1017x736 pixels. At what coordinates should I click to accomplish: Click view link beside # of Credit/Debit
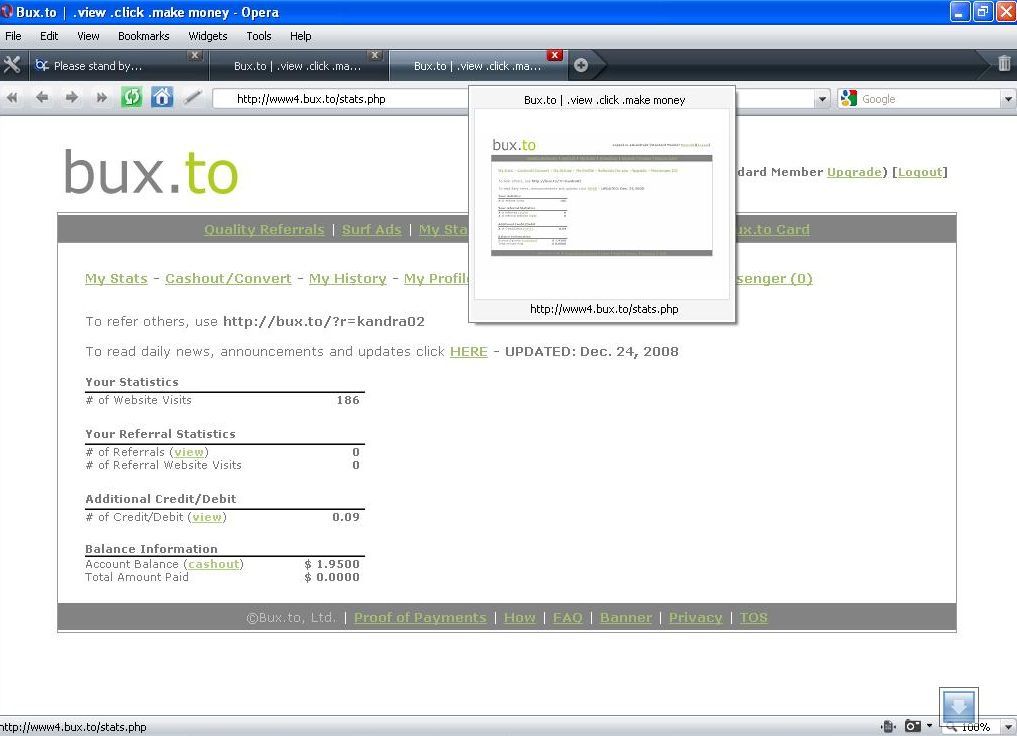pos(207,517)
